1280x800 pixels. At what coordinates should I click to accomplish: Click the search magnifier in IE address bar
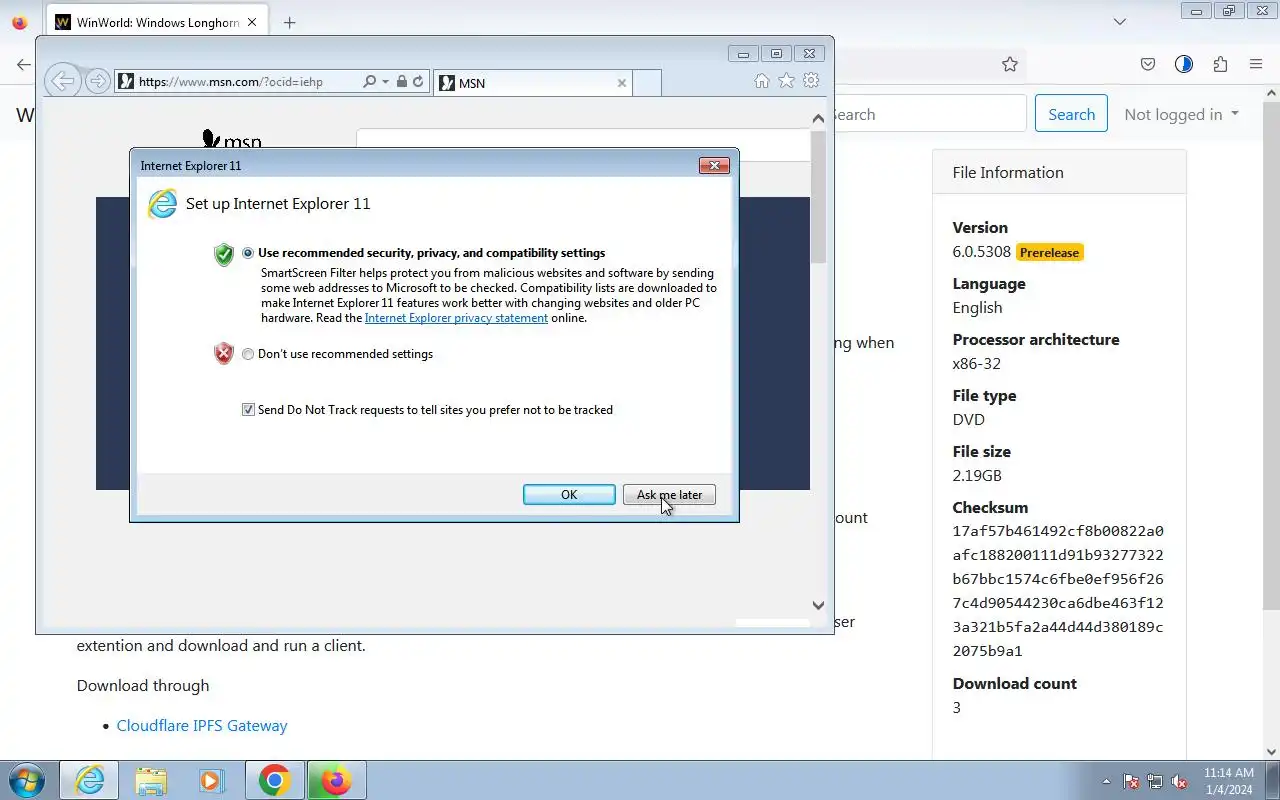pyautogui.click(x=369, y=82)
